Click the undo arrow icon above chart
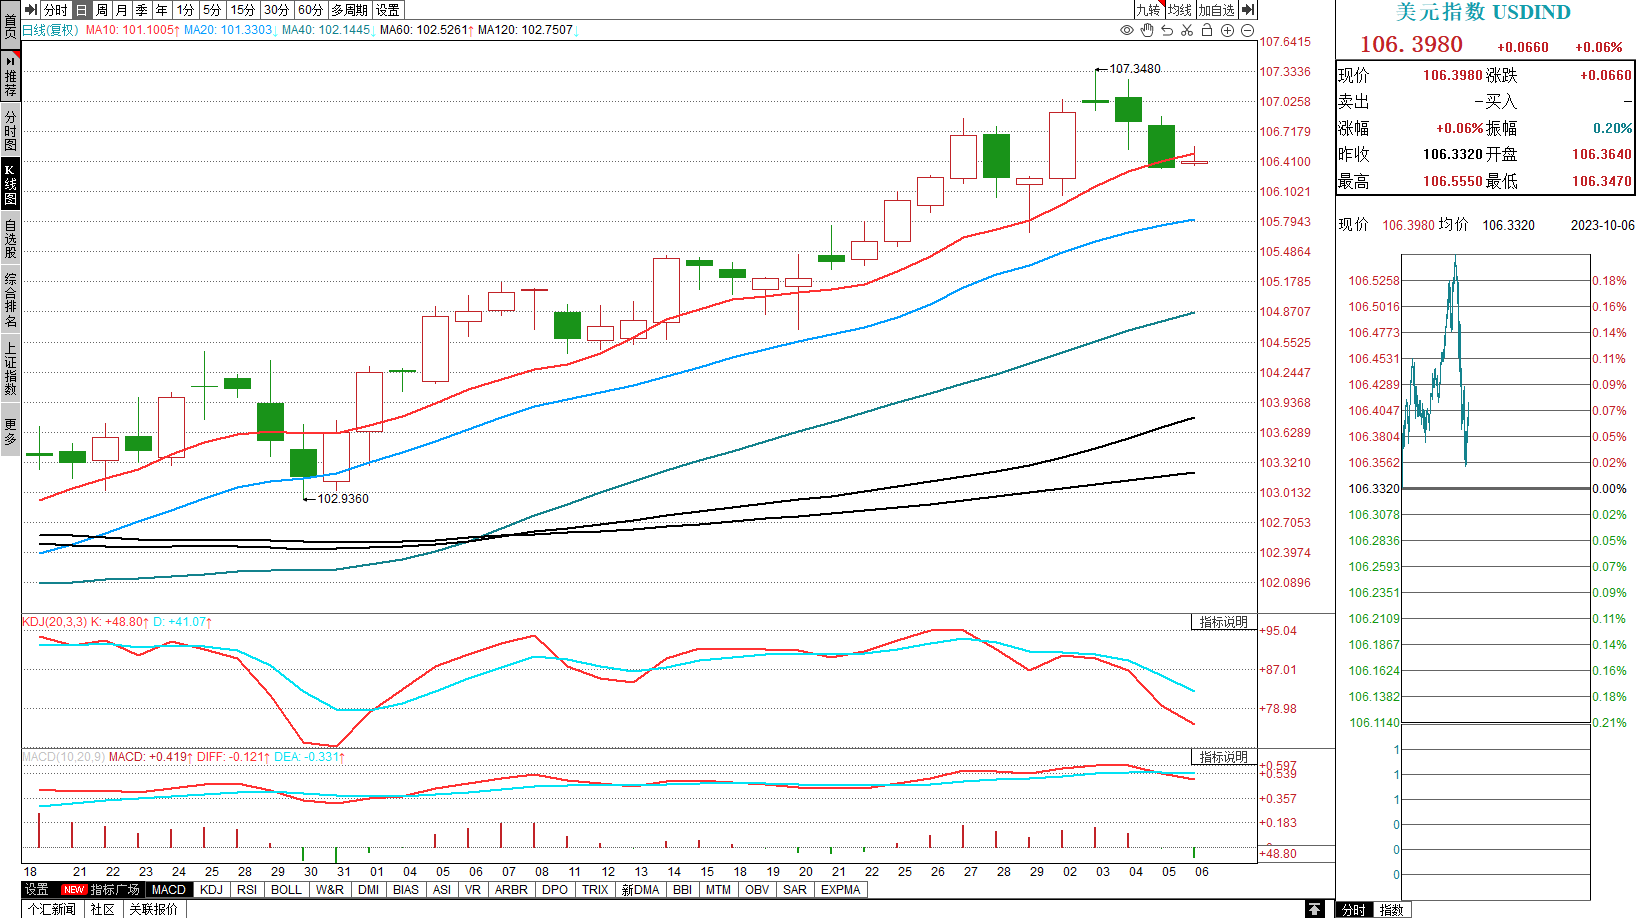 point(1167,30)
